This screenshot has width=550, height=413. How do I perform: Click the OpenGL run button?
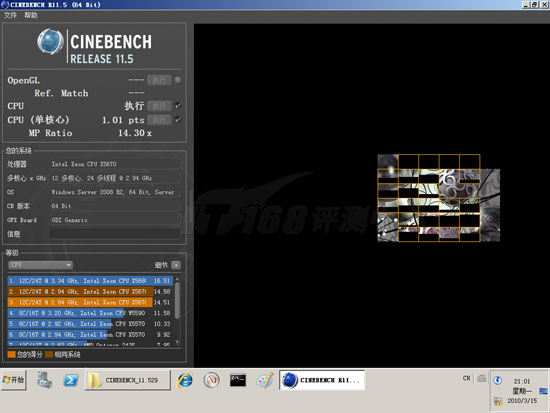pos(159,80)
